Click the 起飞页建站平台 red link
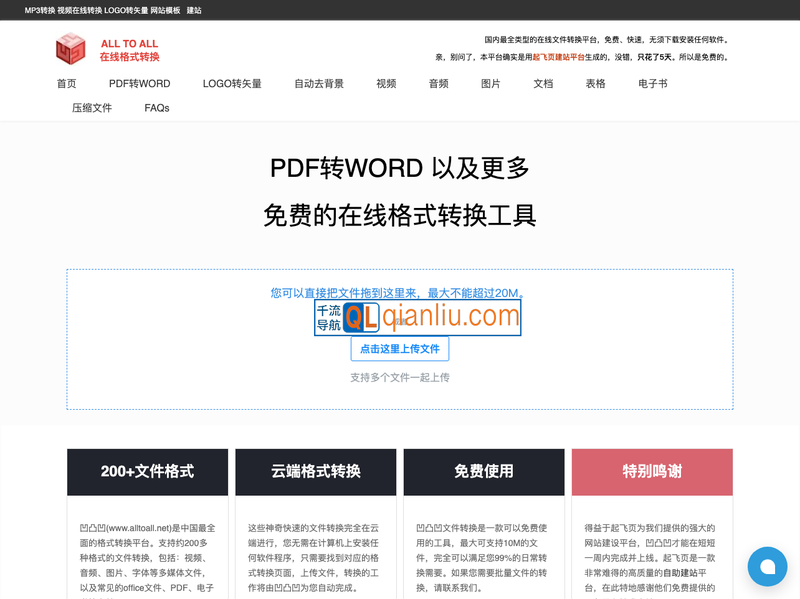Viewport: 800px width, 599px height. tap(558, 58)
